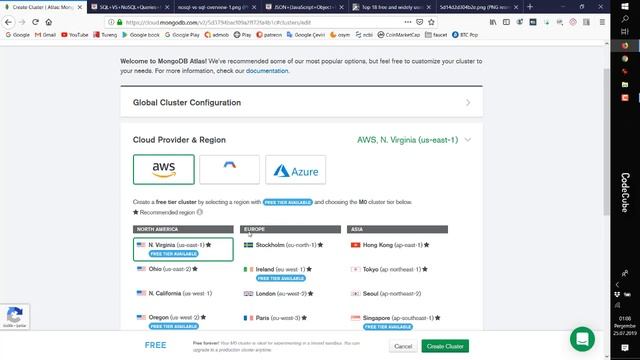
Task: Pick the Tokyo (ap-northeast-1) region
Action: pyautogui.click(x=389, y=269)
